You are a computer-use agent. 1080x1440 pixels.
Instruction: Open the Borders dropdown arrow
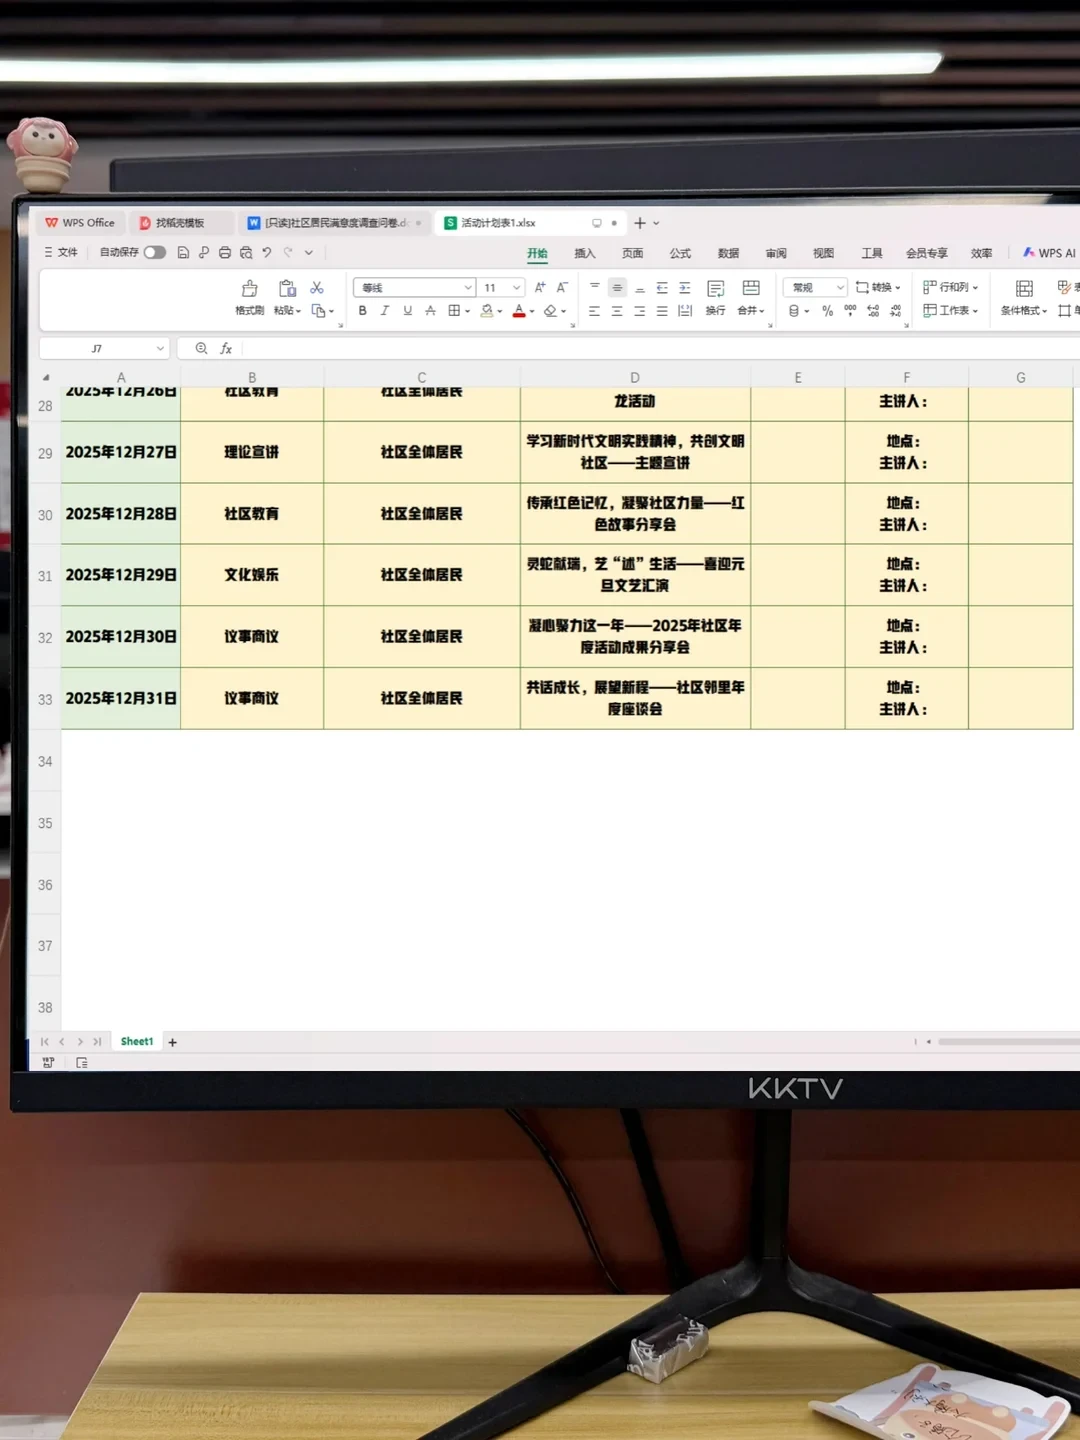pos(467,311)
